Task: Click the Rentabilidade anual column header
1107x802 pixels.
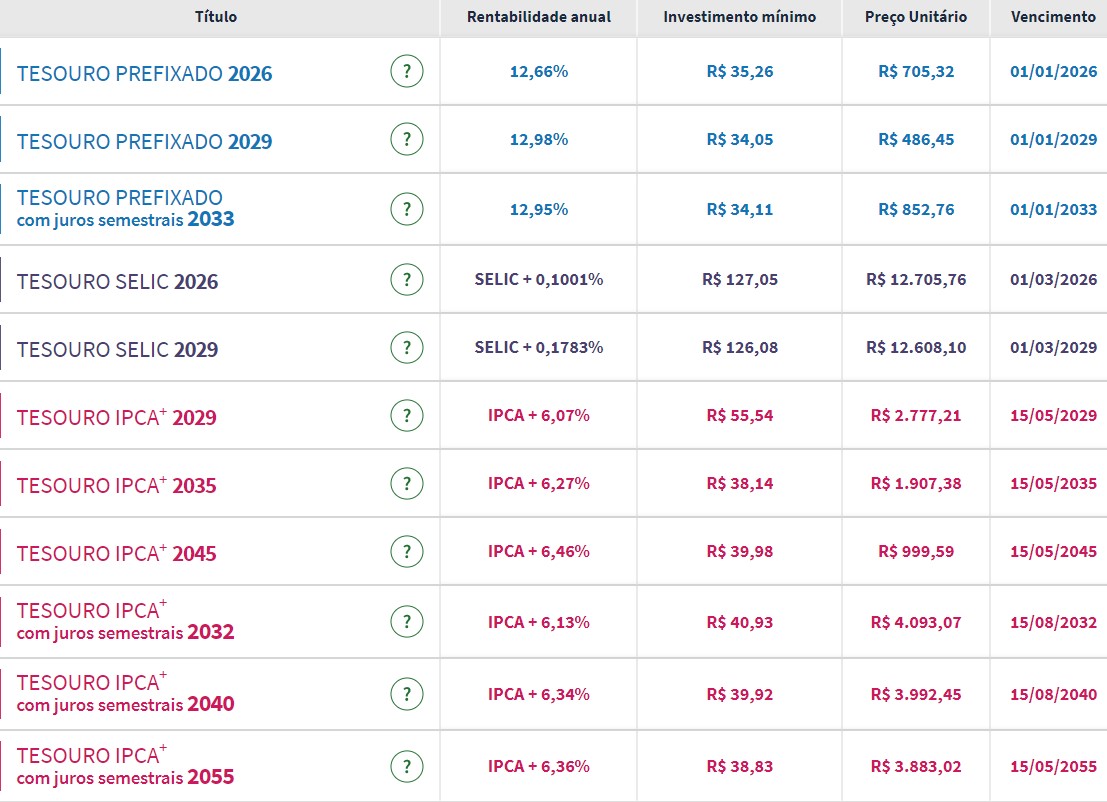Action: (x=538, y=17)
